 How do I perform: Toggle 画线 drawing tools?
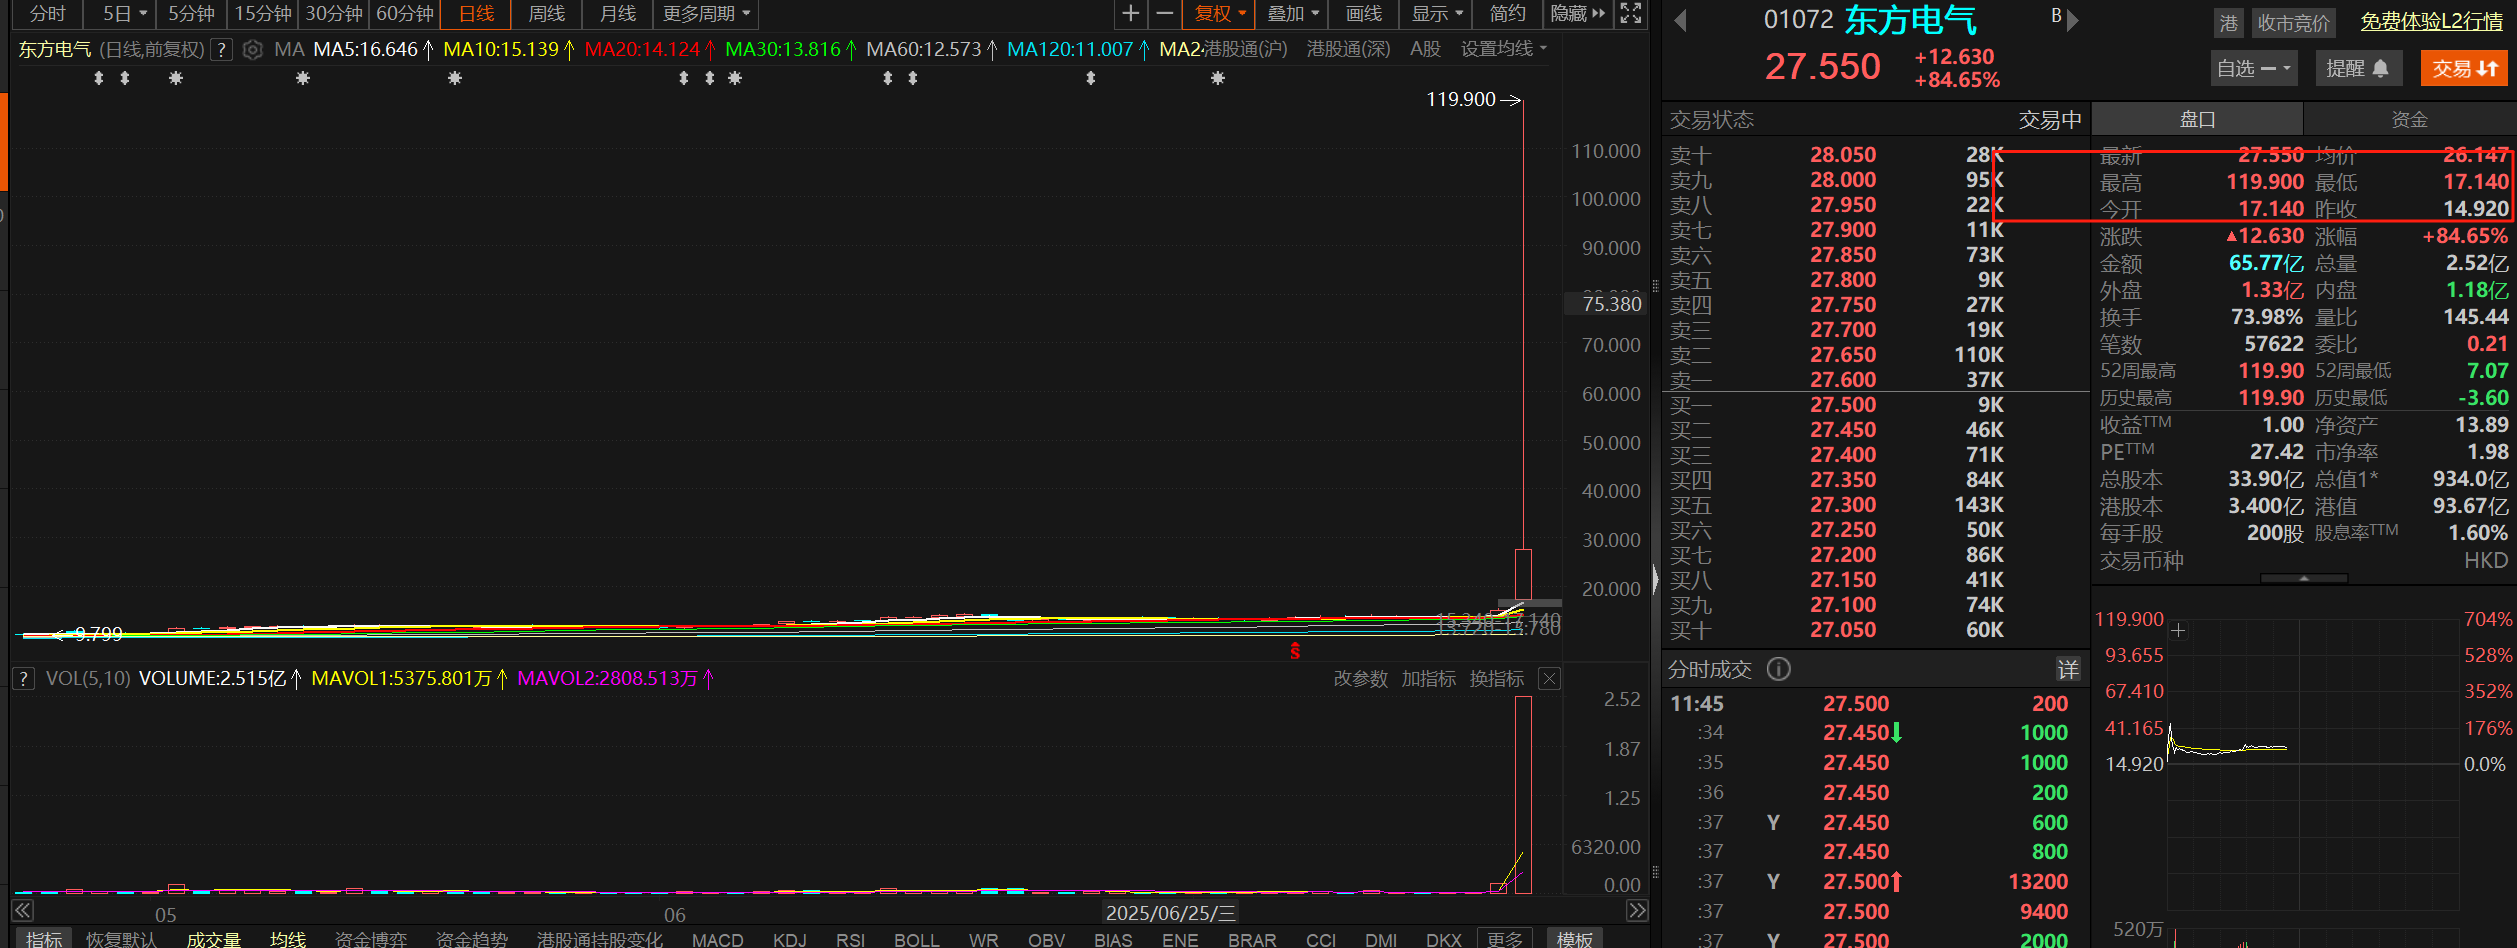(1364, 14)
